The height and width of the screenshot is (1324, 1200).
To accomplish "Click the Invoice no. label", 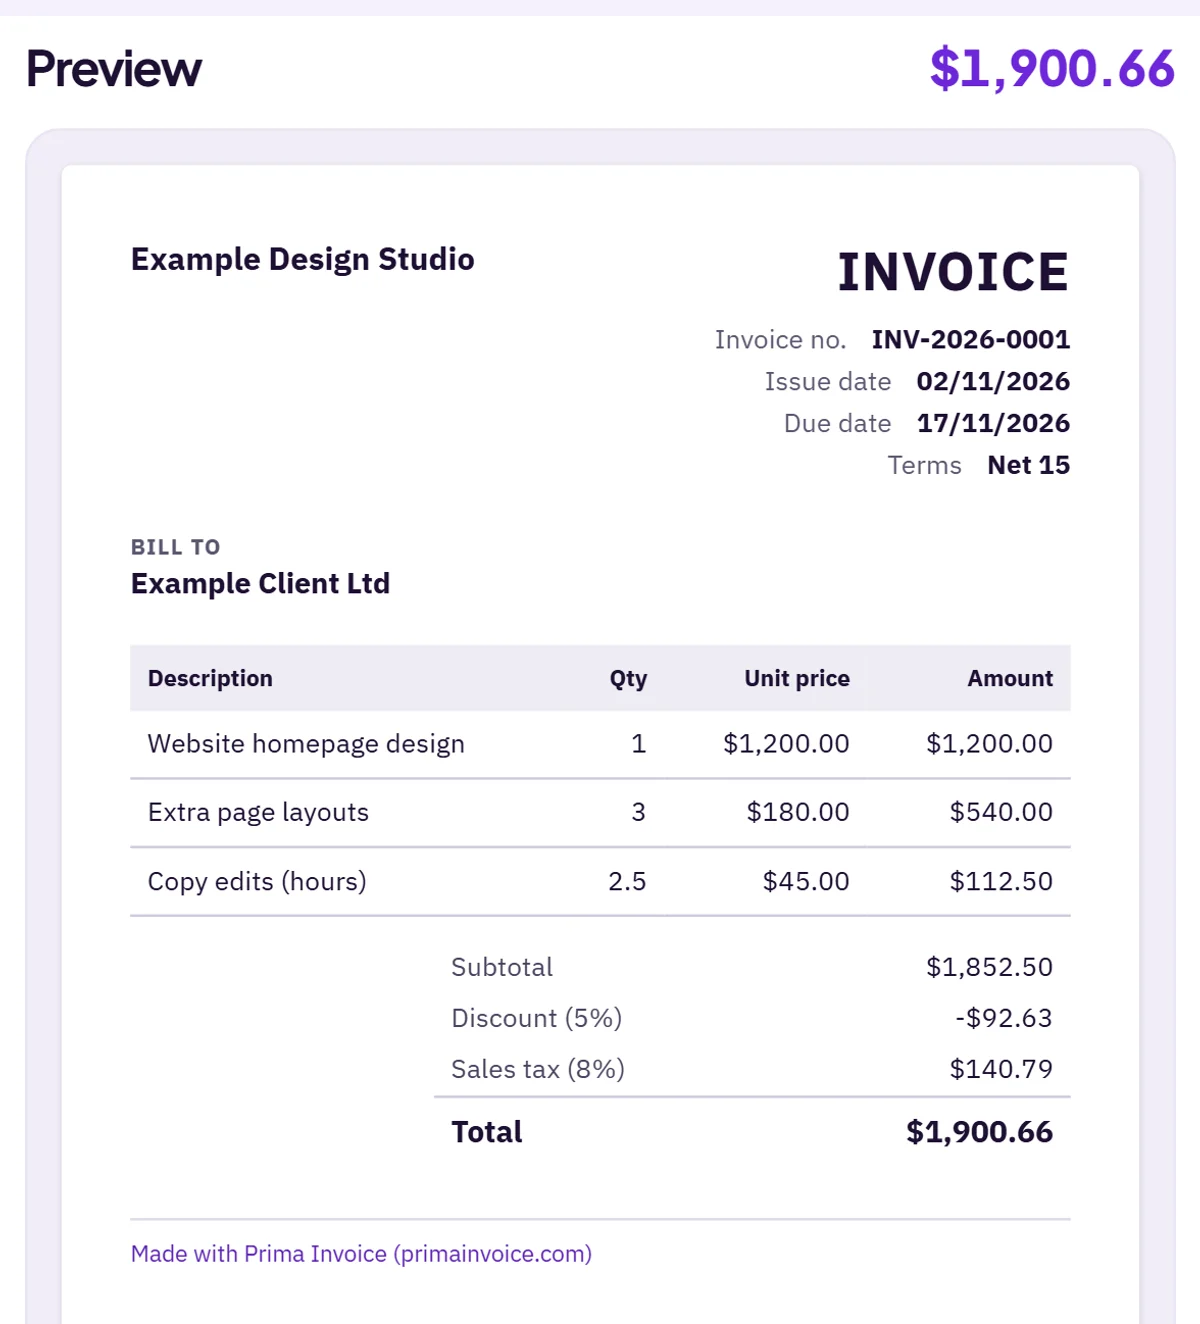I will 780,340.
